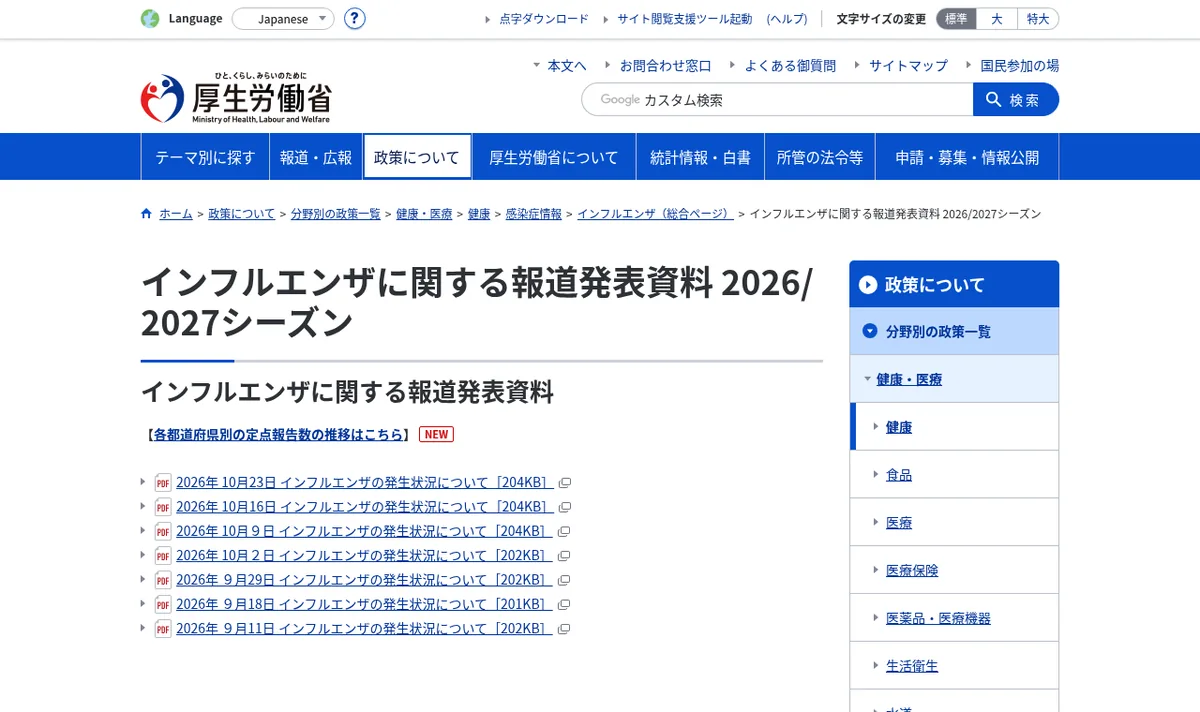This screenshot has width=1200, height=712.
Task: Open the (ヘルプ) link
Action: pos(787,18)
